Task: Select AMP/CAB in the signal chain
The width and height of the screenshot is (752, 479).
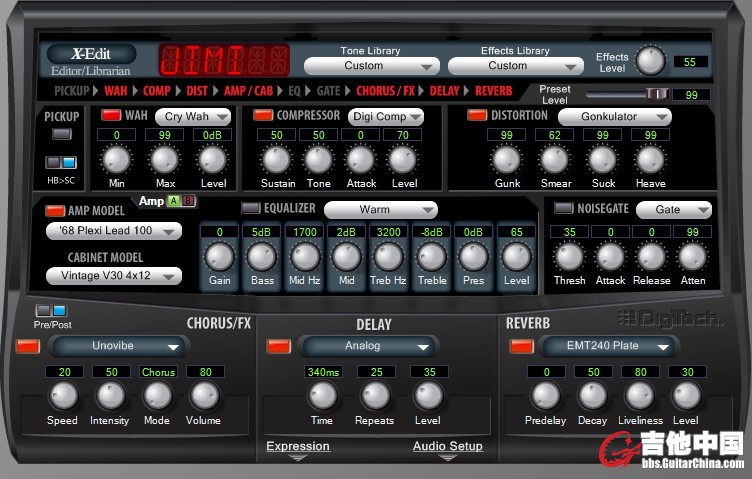Action: point(248,91)
